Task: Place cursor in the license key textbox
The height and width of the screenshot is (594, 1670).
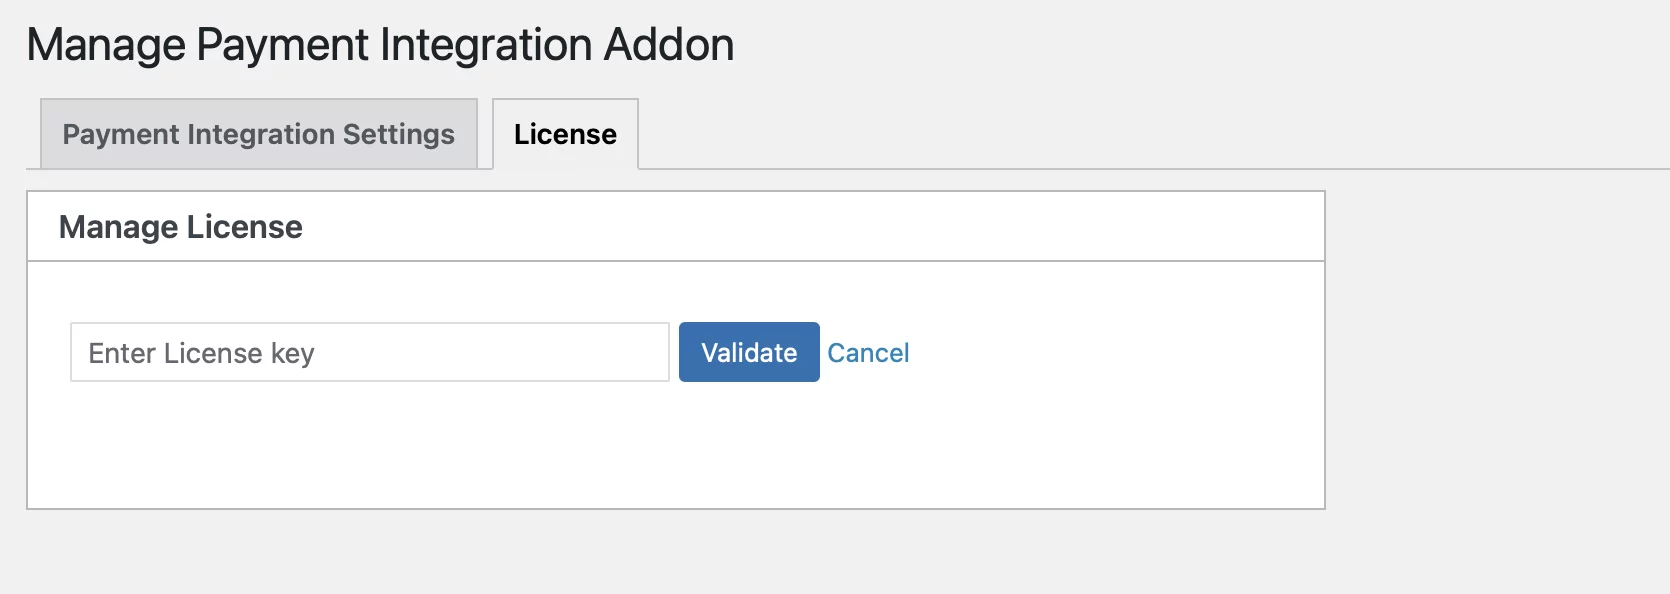Action: [370, 352]
